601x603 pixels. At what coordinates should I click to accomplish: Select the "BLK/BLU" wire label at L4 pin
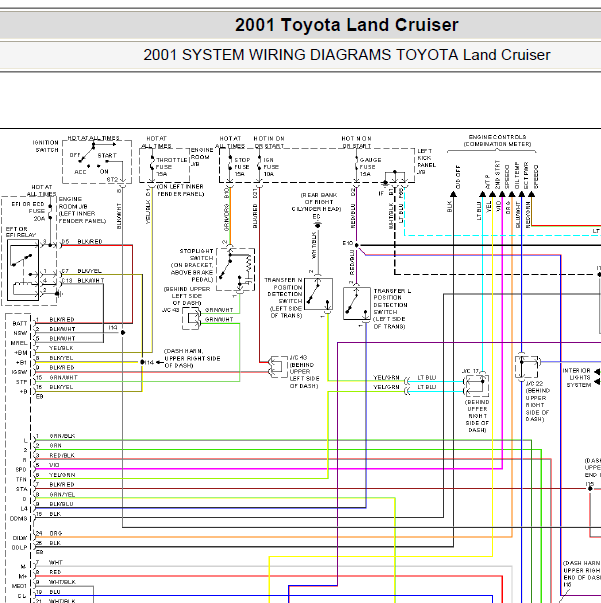[x=61, y=504]
